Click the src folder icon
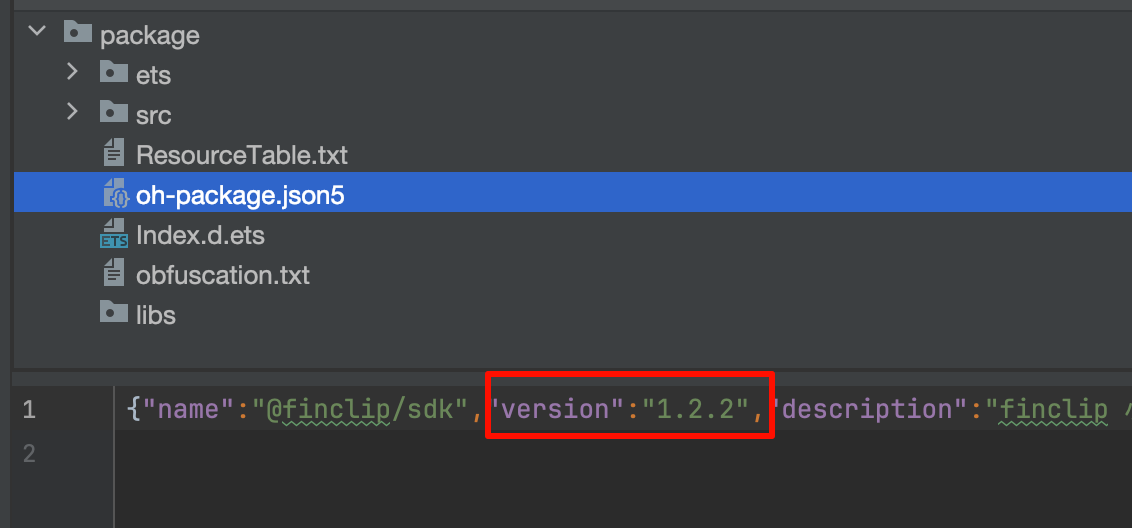 114,113
